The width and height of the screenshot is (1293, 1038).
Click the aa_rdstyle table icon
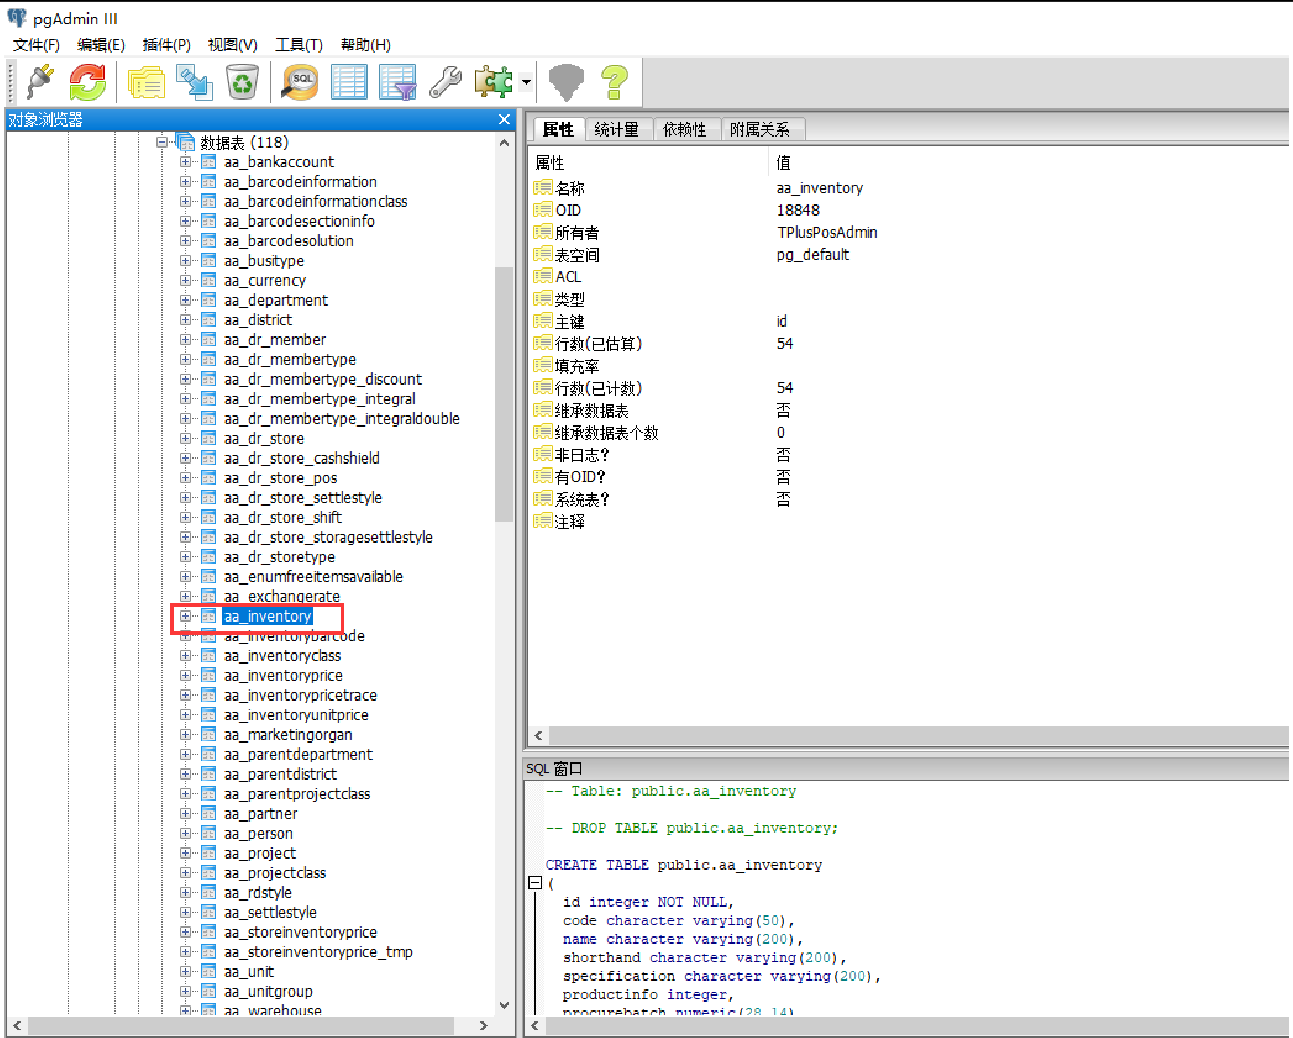[x=208, y=892]
